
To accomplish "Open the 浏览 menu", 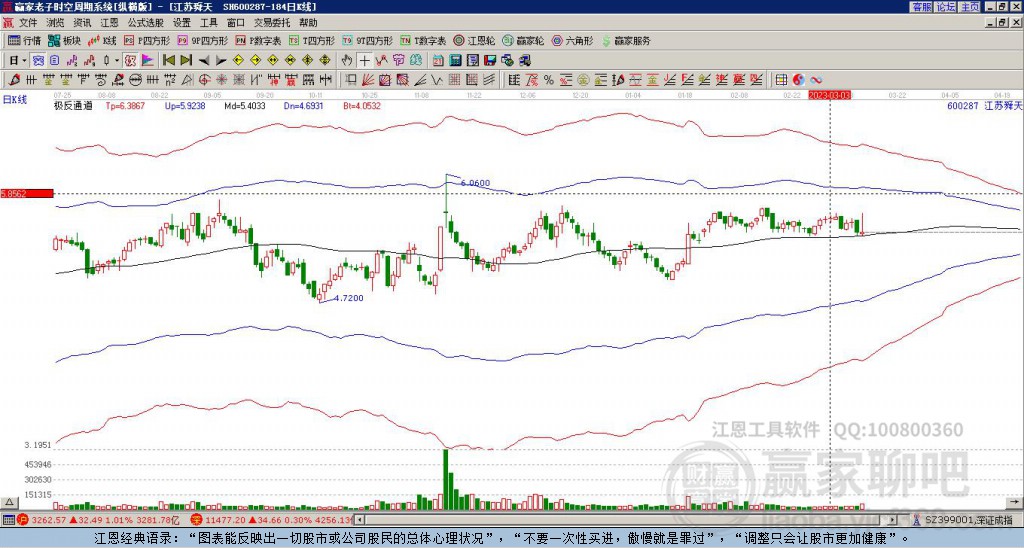I will [x=55, y=23].
